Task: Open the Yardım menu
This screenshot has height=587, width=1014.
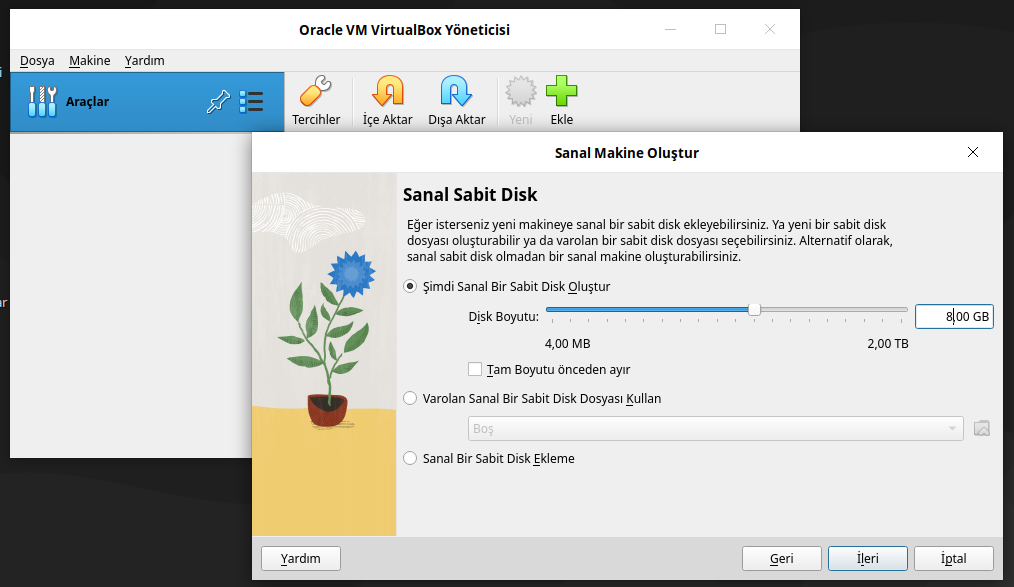Action: coord(144,61)
